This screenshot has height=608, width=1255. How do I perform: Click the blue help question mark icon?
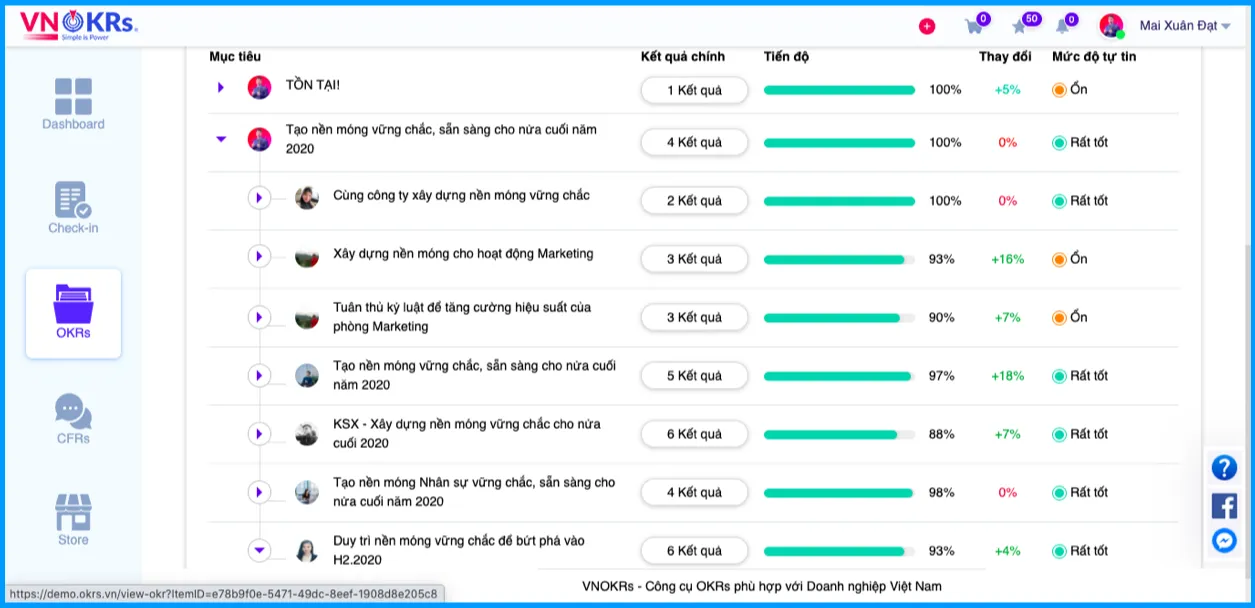pos(1224,468)
